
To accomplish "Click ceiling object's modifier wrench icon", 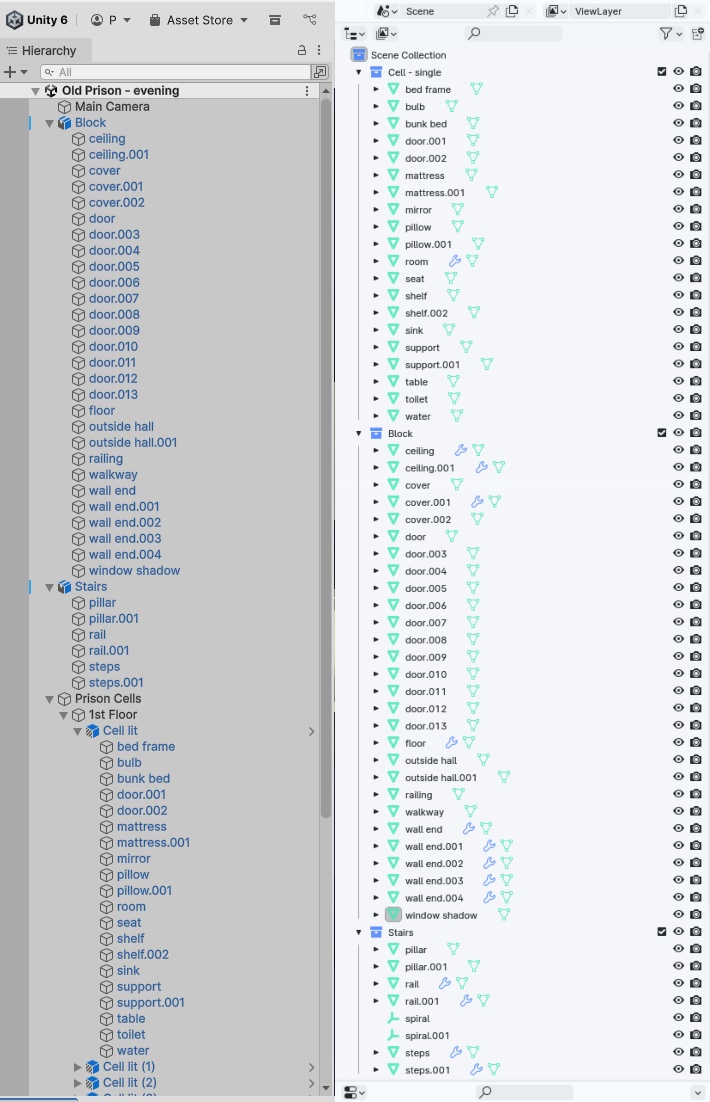I will click(461, 450).
